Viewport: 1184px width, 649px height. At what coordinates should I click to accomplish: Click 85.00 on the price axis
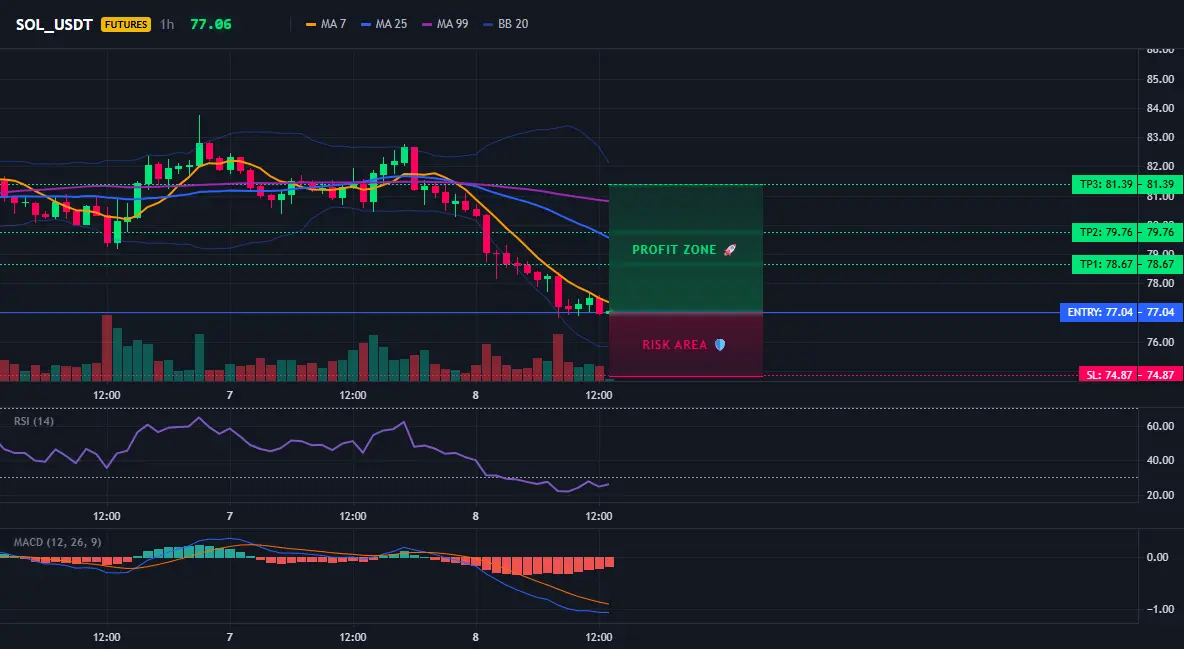coord(1160,79)
